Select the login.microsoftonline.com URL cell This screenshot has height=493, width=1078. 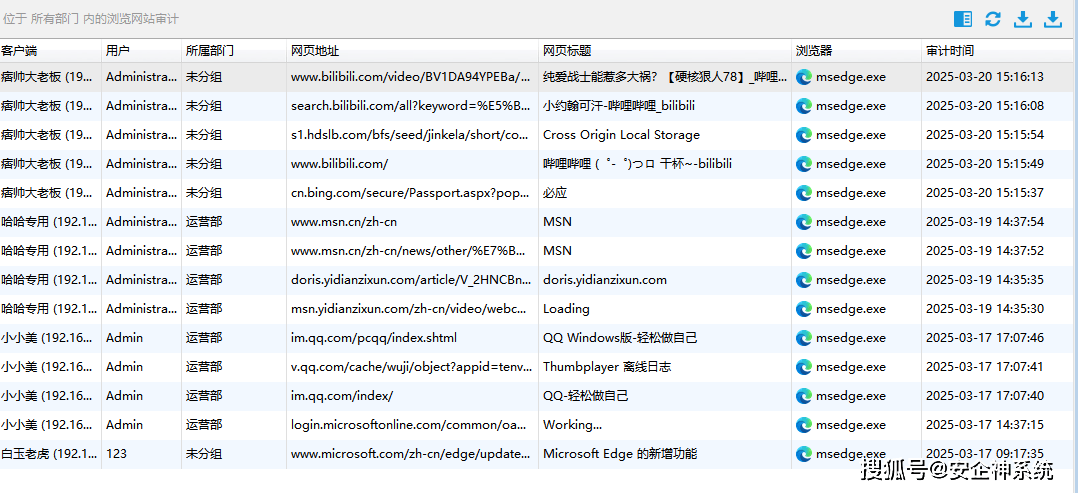point(412,425)
